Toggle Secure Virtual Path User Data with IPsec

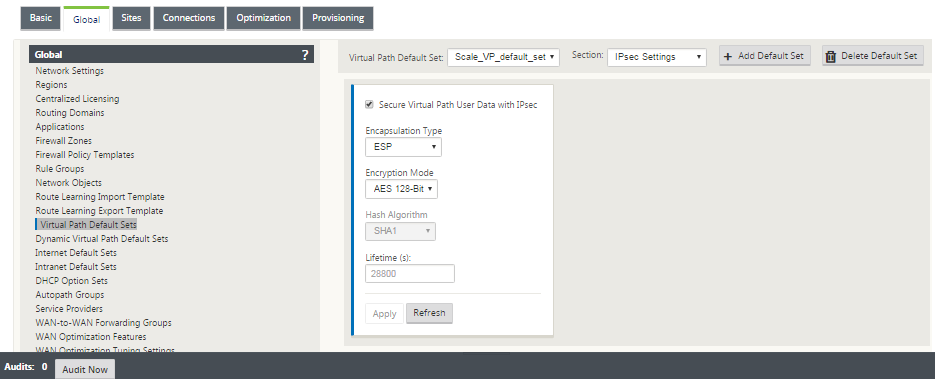[x=369, y=104]
